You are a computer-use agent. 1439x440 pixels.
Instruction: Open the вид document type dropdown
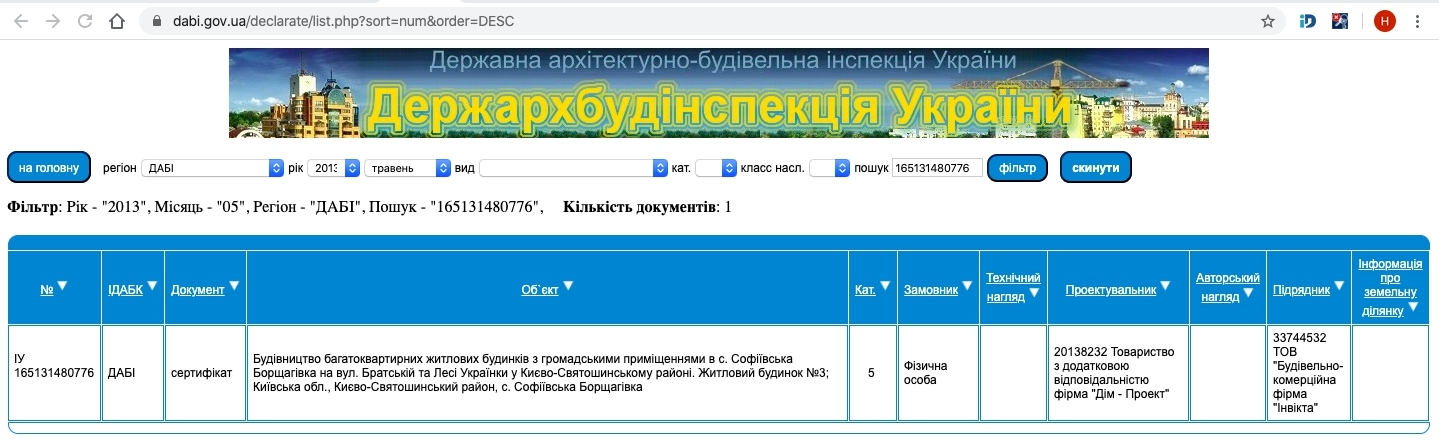click(x=573, y=168)
